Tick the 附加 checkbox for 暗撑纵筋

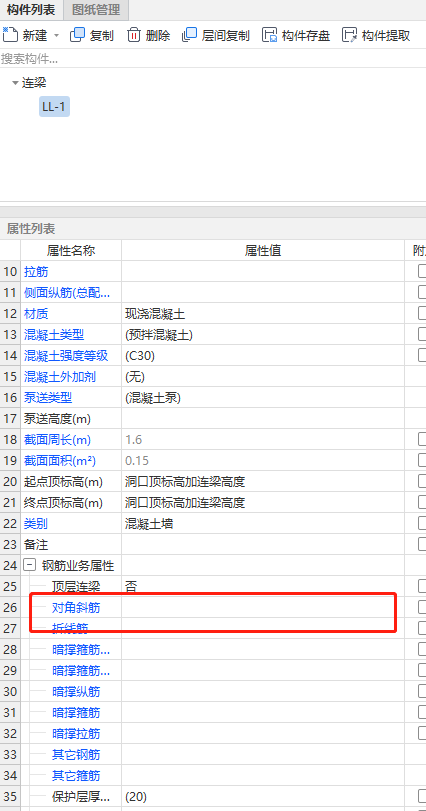pos(422,691)
